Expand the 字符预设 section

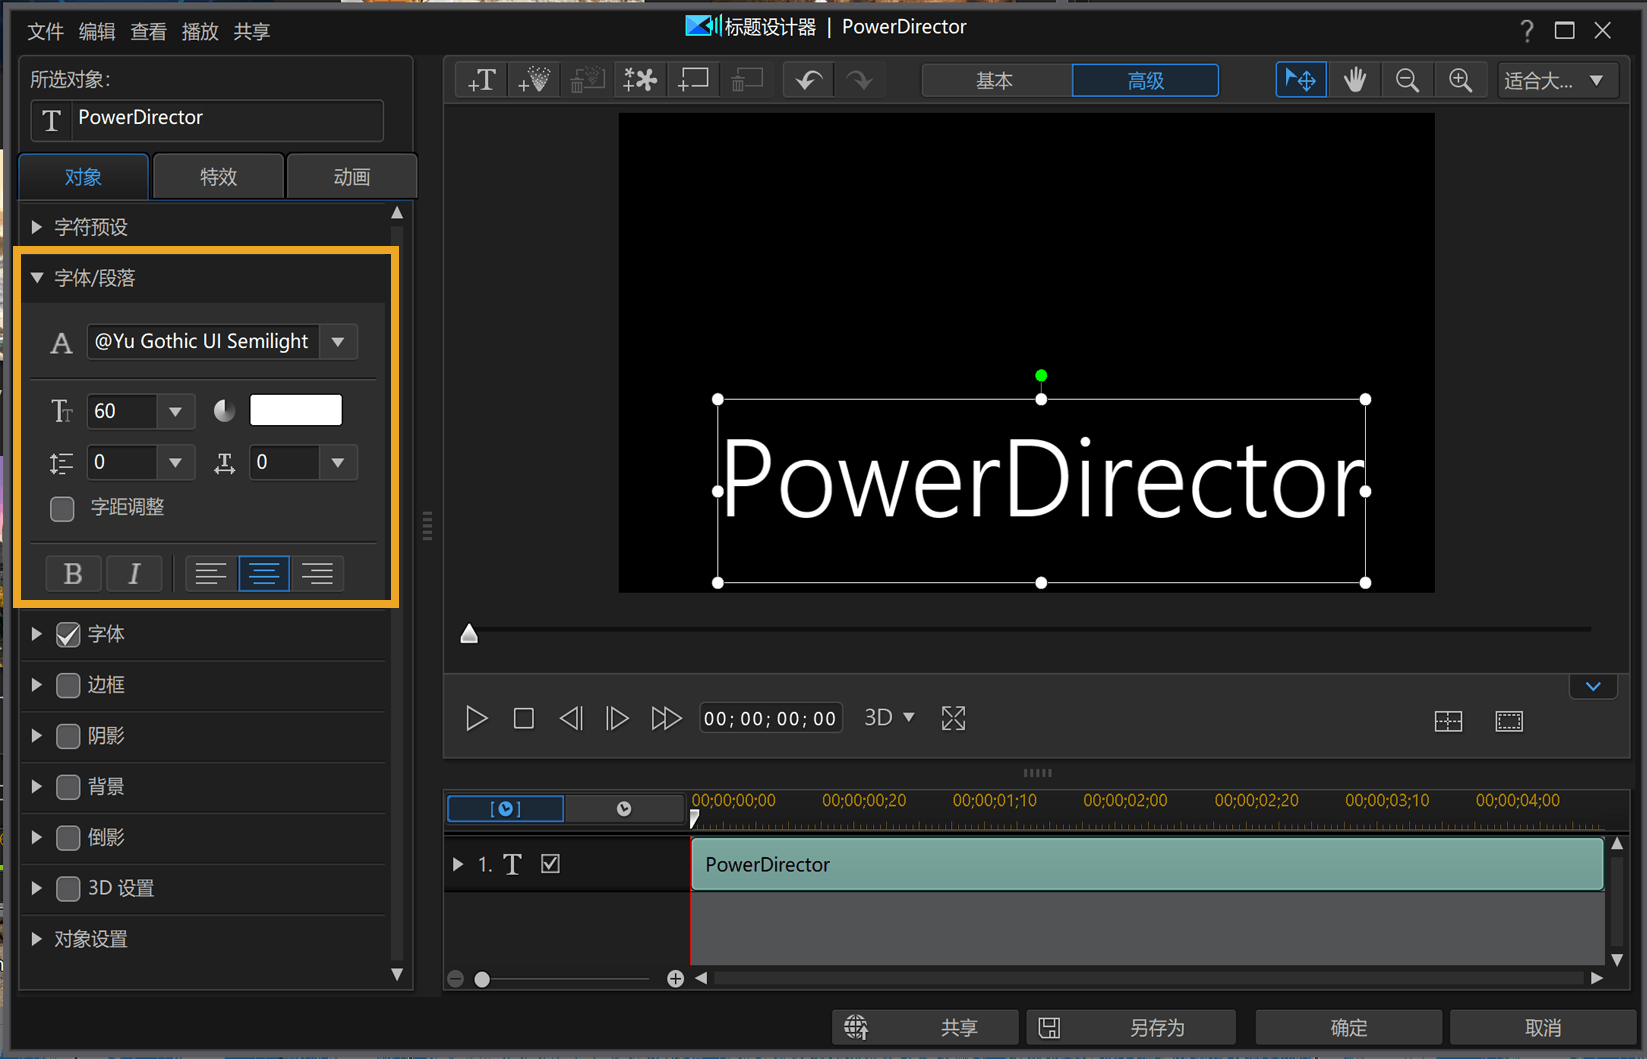pos(37,227)
